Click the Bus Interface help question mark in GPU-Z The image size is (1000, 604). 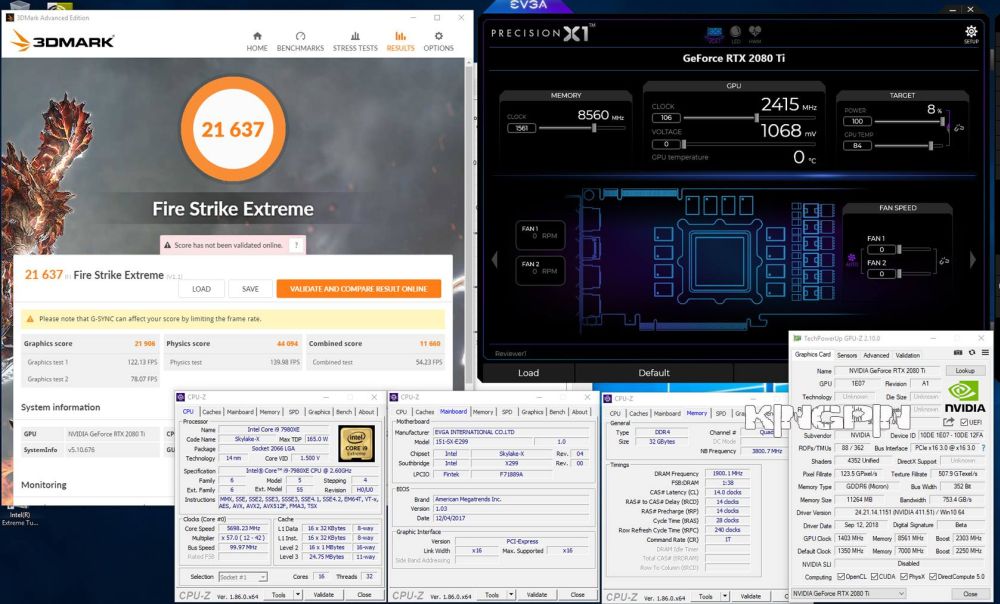click(x=983, y=449)
